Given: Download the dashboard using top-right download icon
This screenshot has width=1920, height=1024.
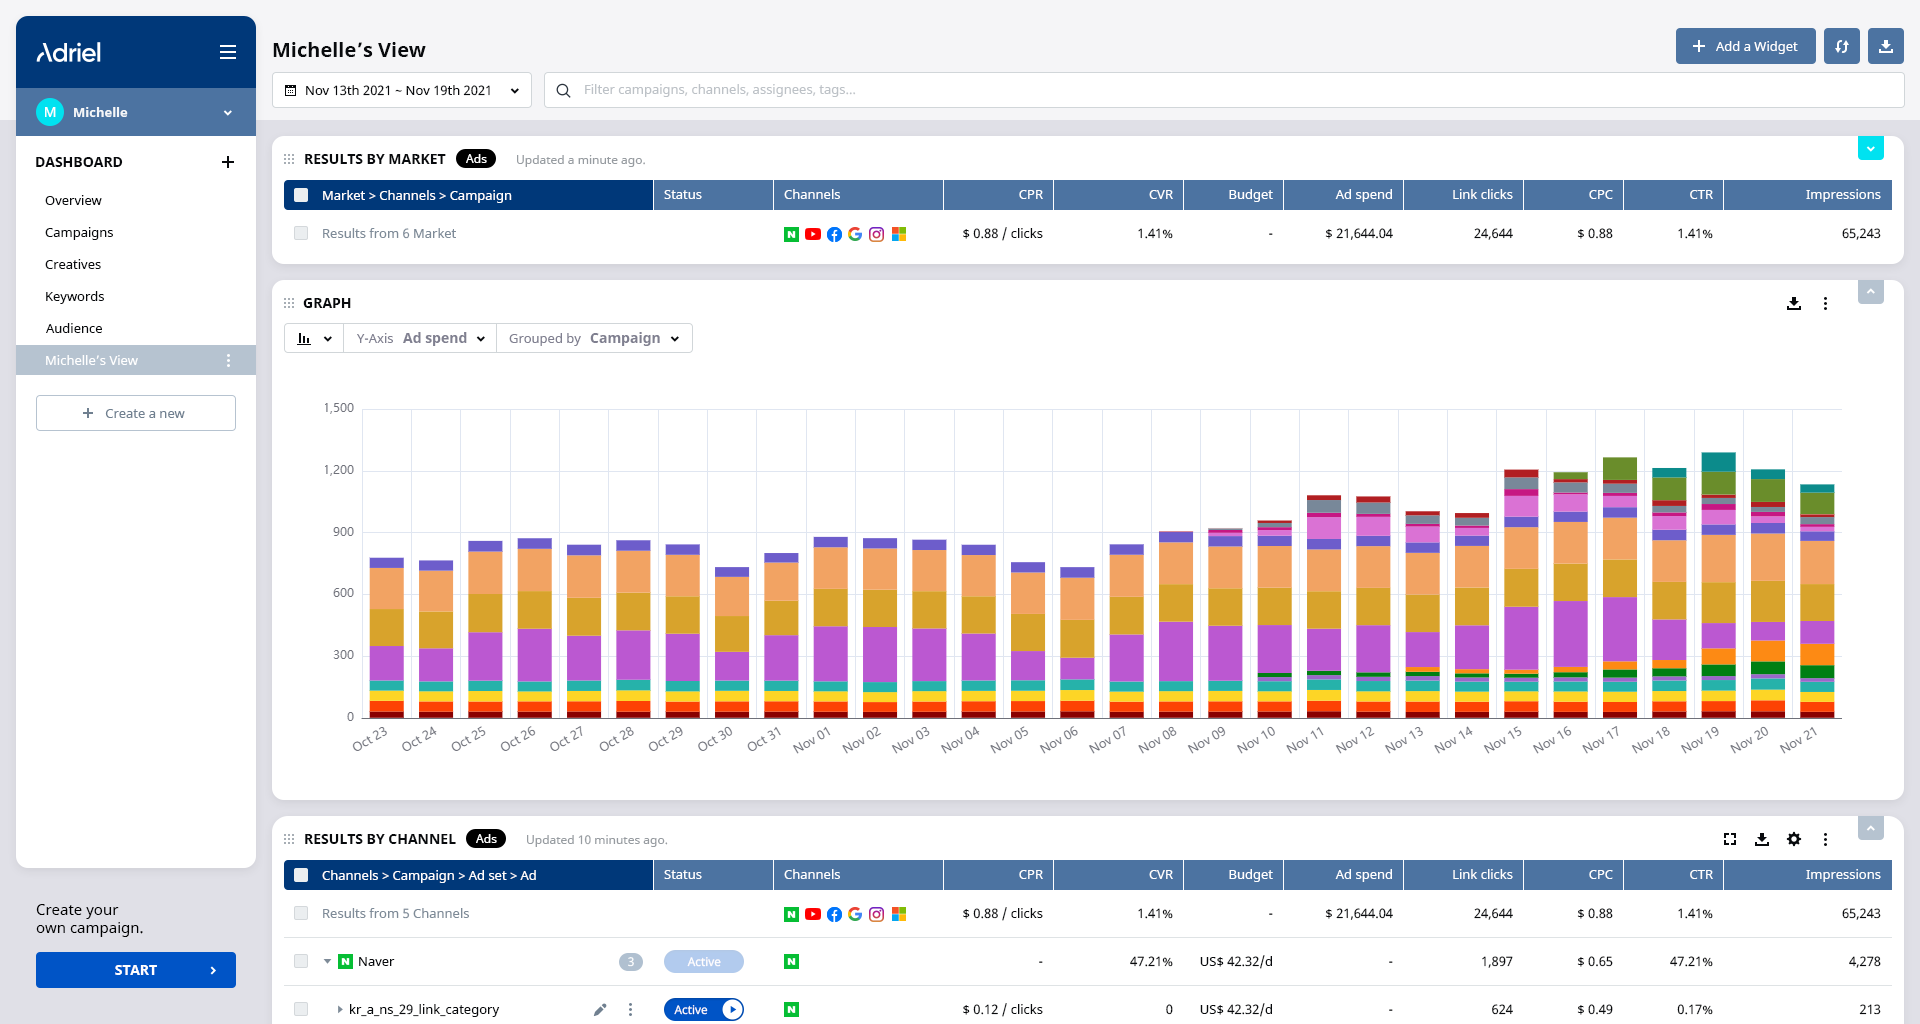Looking at the screenshot, I should 1886,46.
